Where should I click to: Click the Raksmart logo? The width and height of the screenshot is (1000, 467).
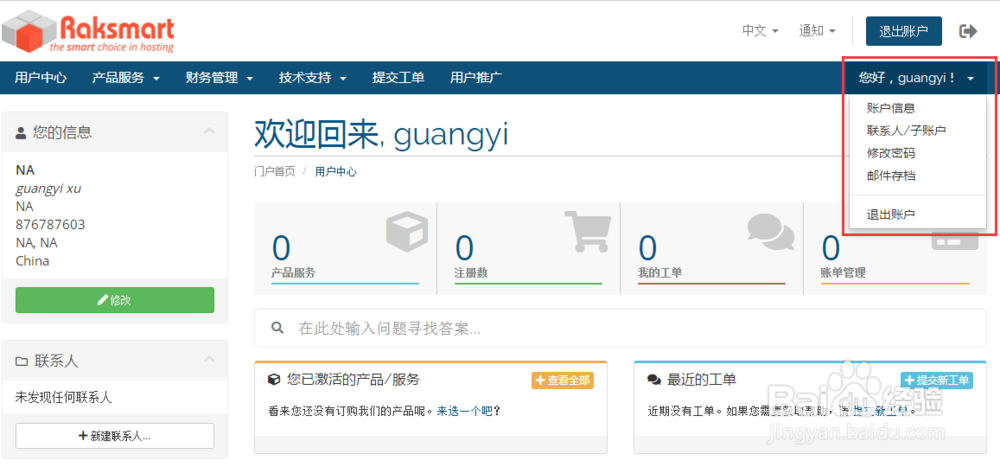point(88,32)
